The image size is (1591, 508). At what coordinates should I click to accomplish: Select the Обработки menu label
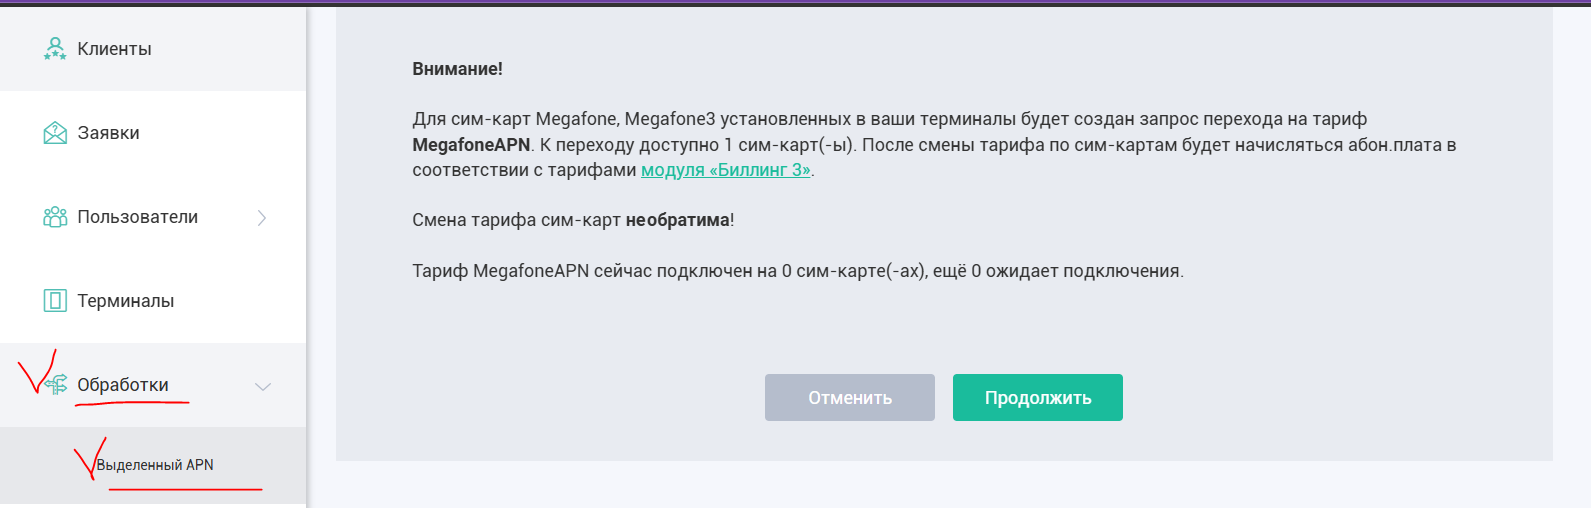(x=123, y=385)
